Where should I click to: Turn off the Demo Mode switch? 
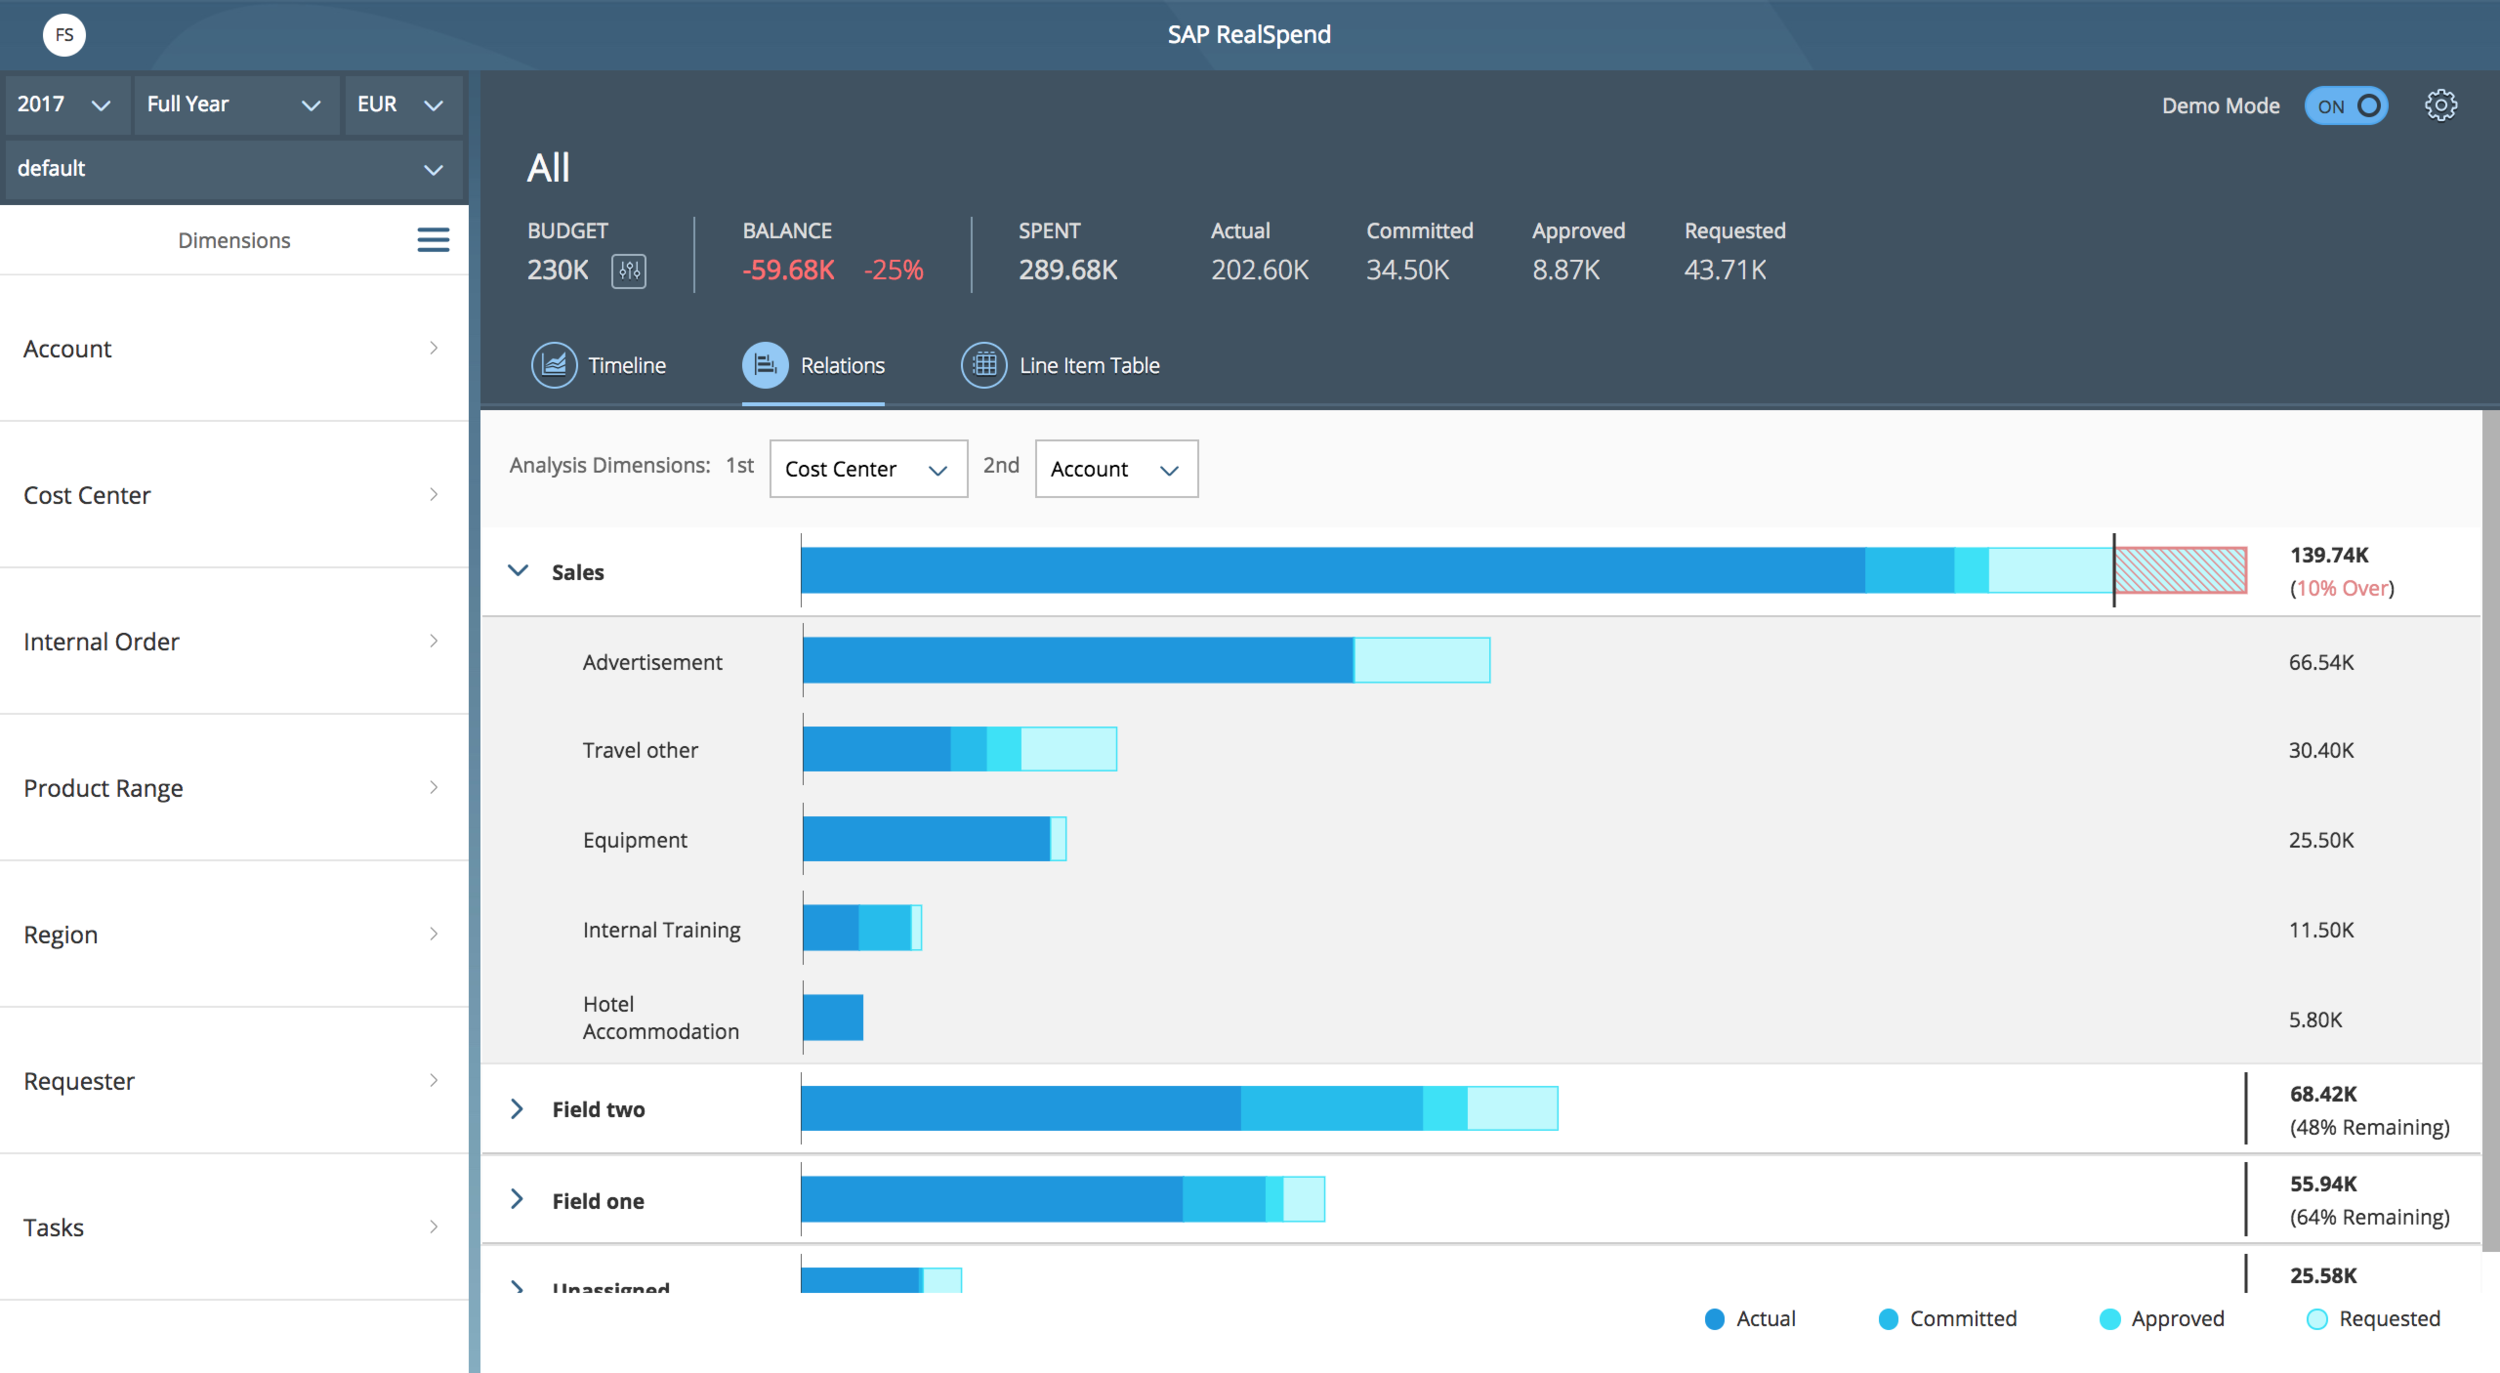pyautogui.click(x=2346, y=106)
